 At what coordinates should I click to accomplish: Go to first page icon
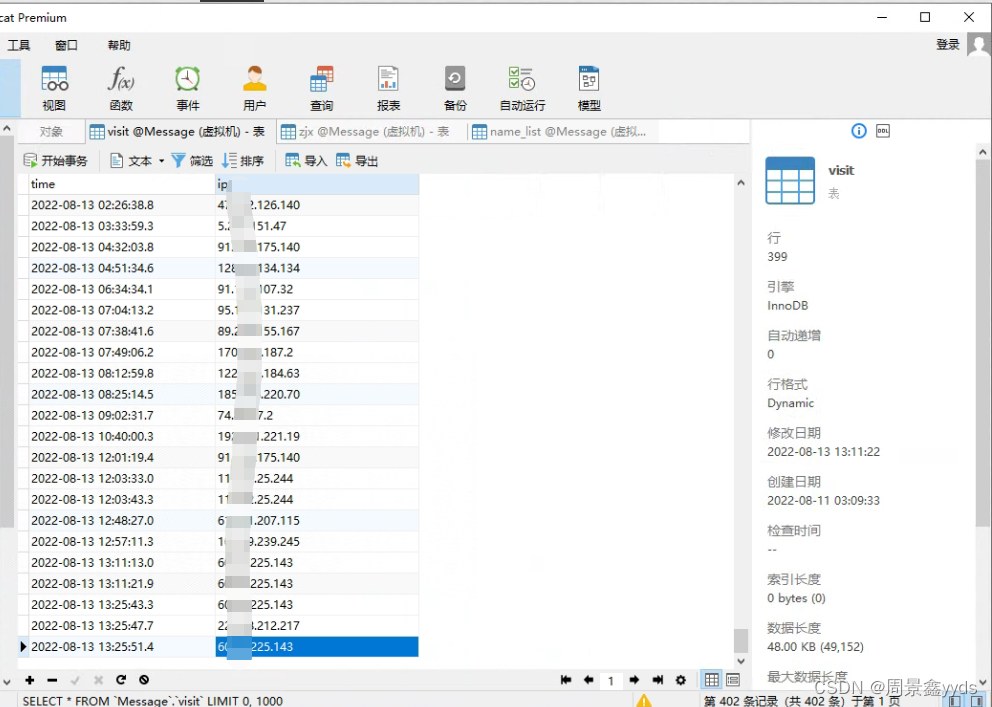(x=566, y=680)
